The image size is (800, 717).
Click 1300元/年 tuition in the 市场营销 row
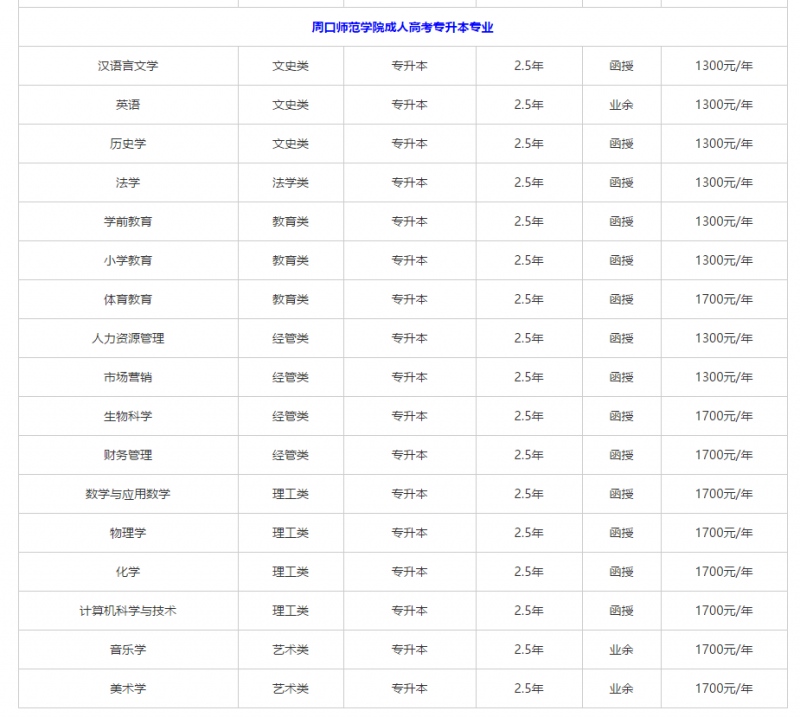[724, 377]
